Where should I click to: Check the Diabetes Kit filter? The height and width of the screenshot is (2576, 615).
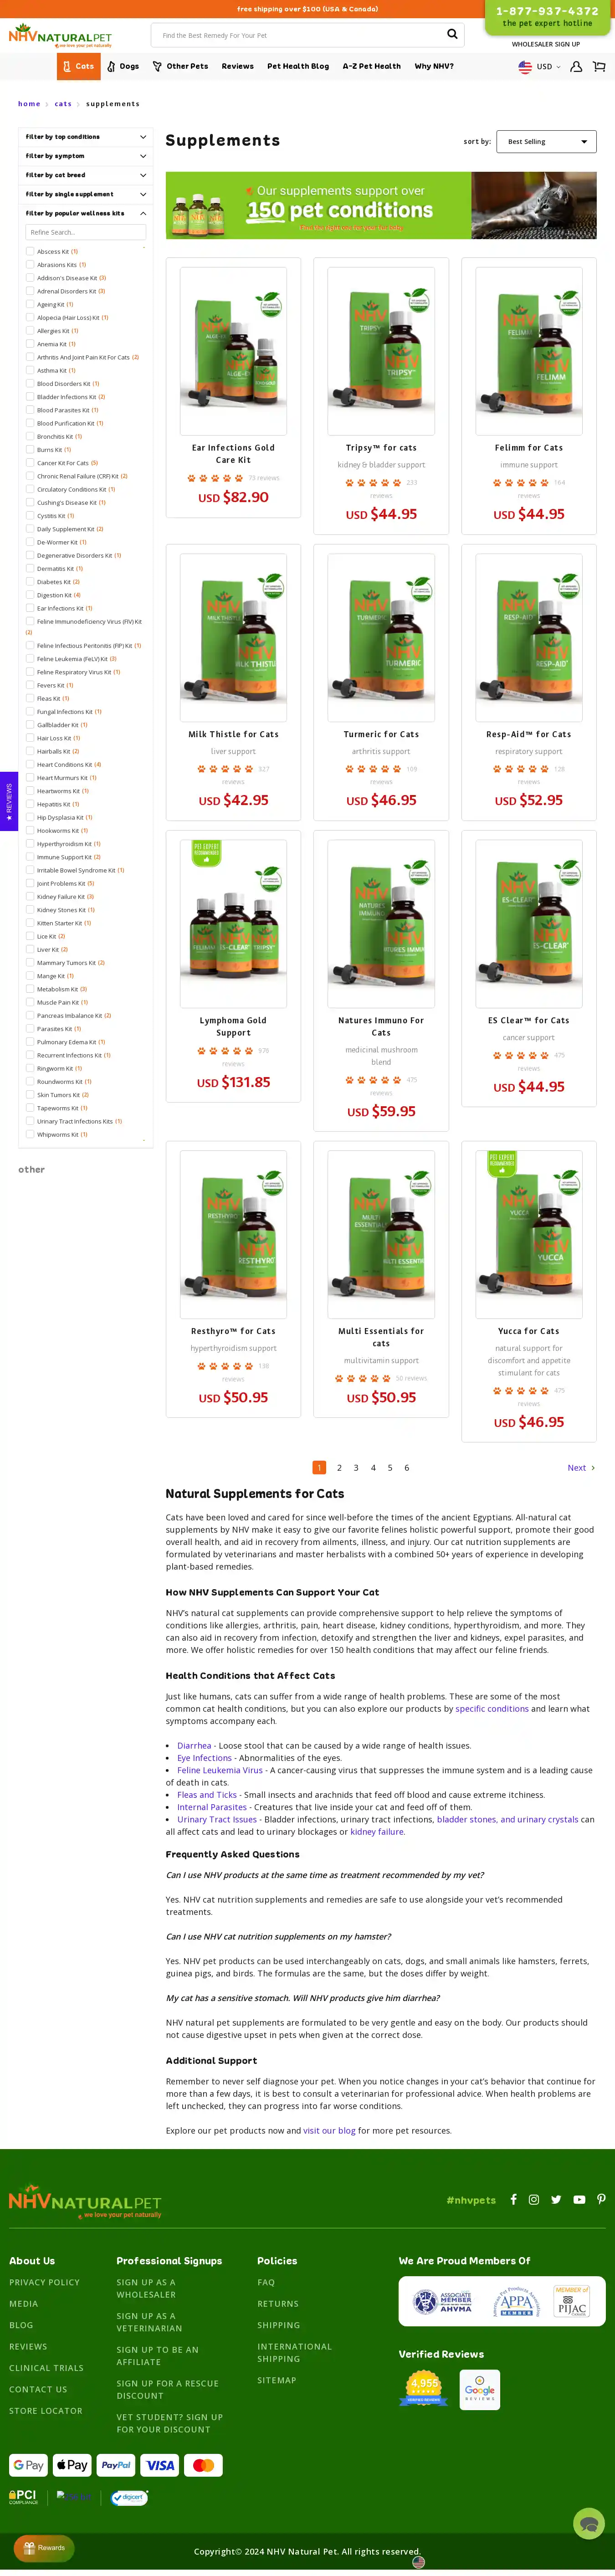[30, 581]
